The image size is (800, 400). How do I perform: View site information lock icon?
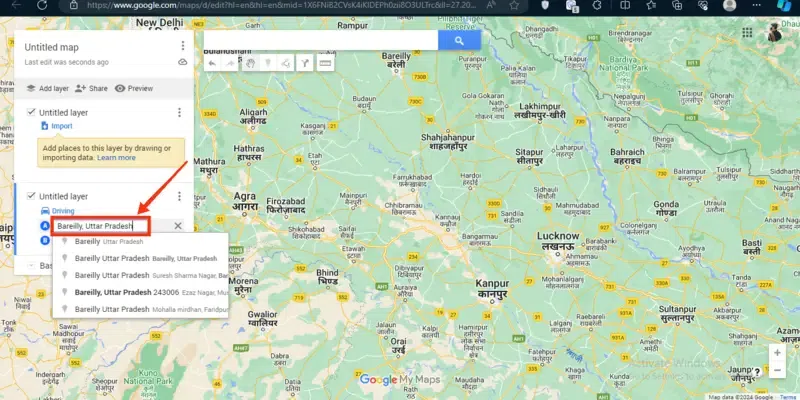coord(74,5)
